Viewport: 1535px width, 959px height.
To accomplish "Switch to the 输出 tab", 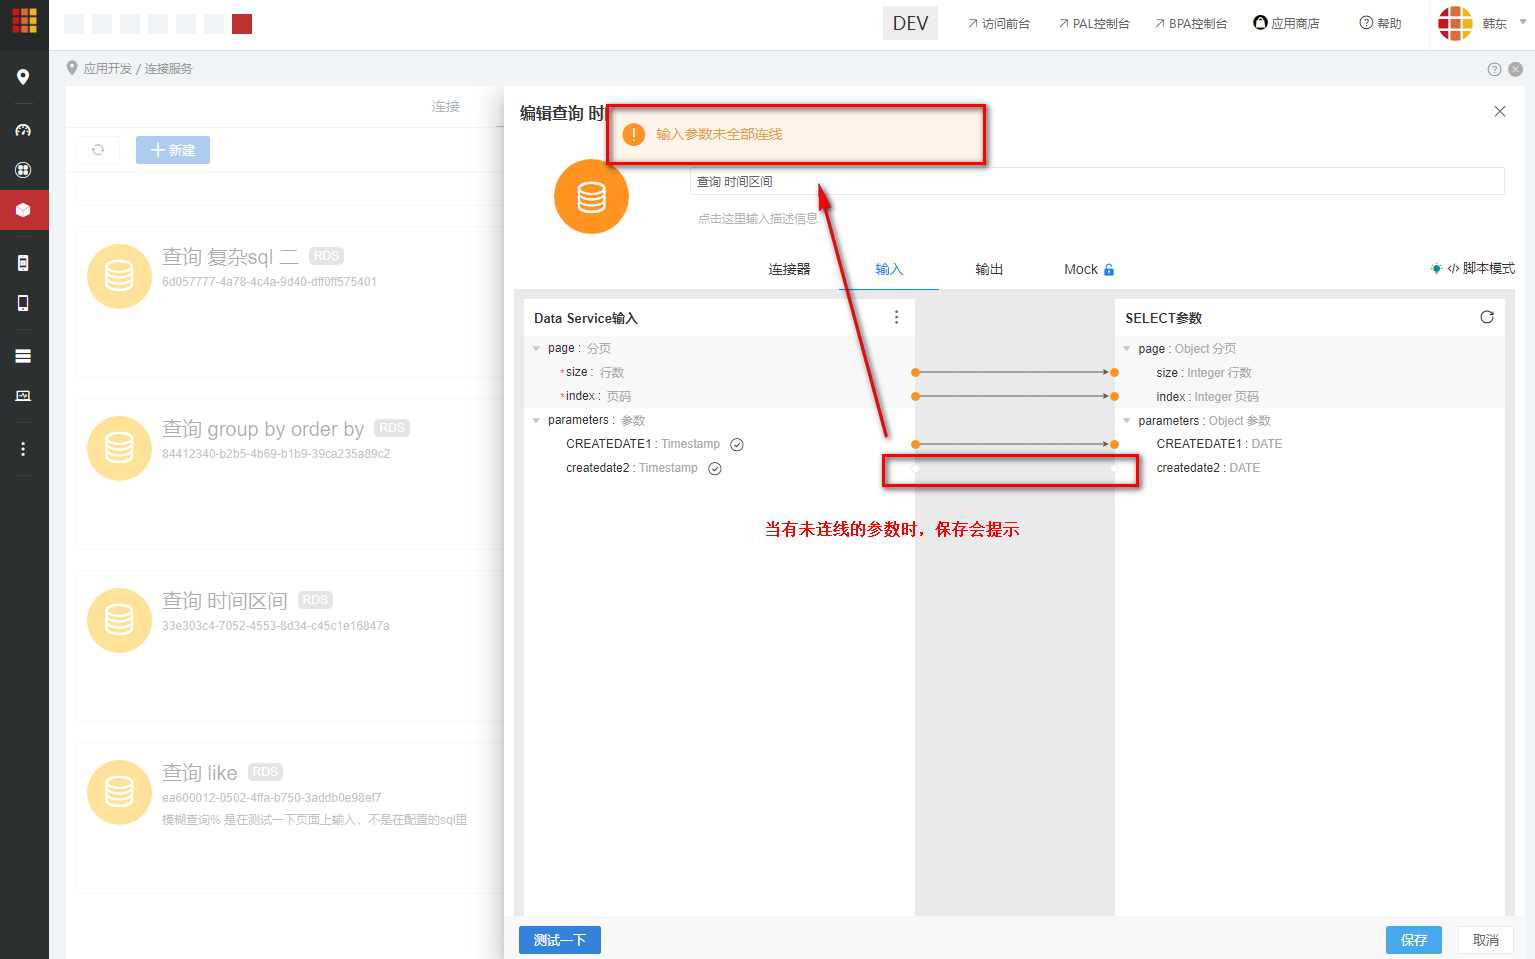I will pyautogui.click(x=988, y=268).
